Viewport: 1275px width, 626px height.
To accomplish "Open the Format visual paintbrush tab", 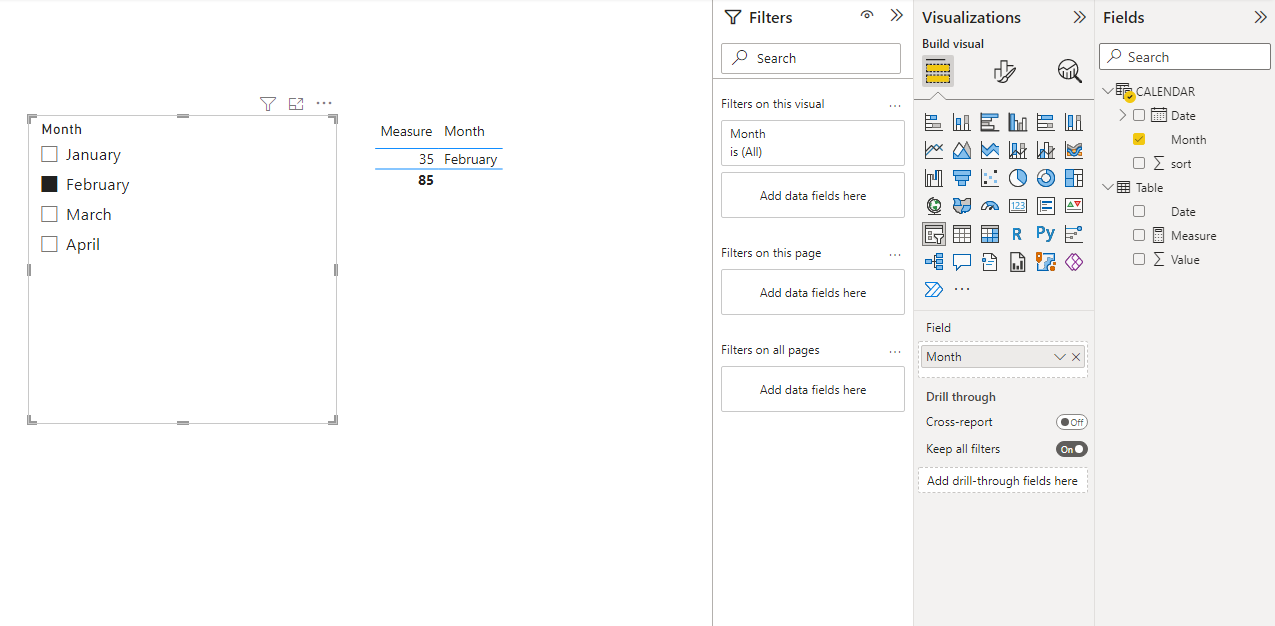I will point(1004,71).
